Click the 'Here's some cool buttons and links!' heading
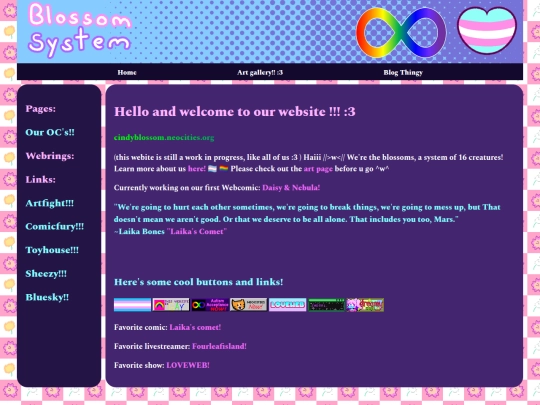Screen dimensions: 540x405 click(x=199, y=282)
